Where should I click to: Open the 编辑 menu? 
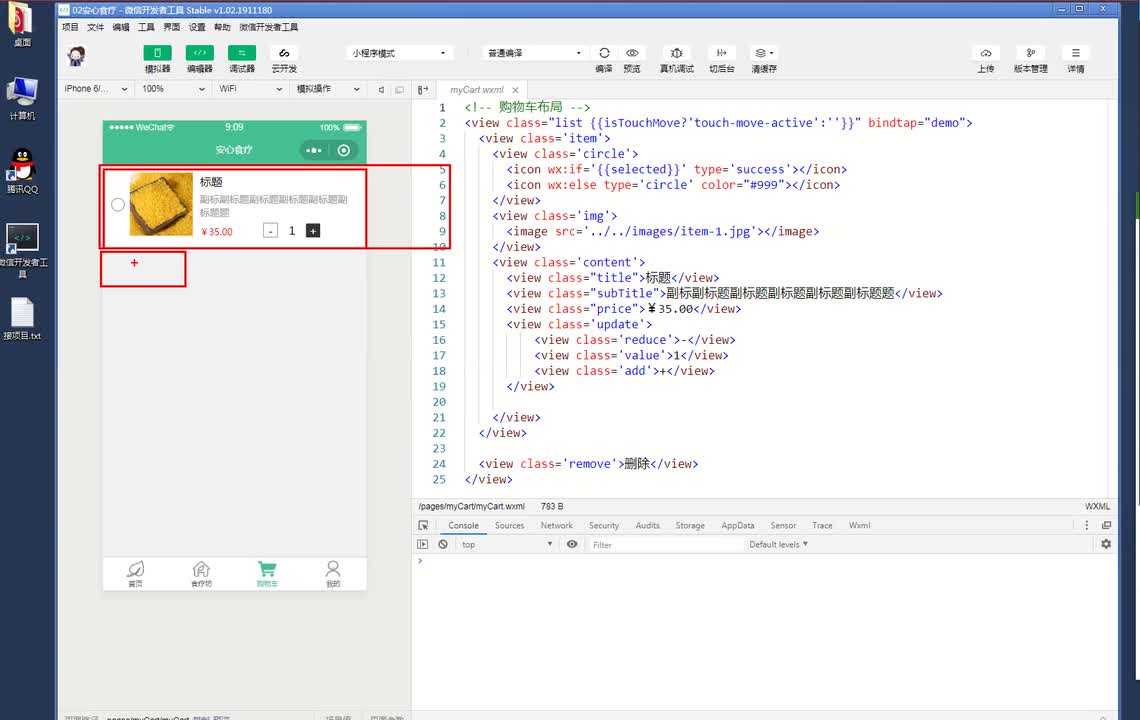tap(121, 27)
